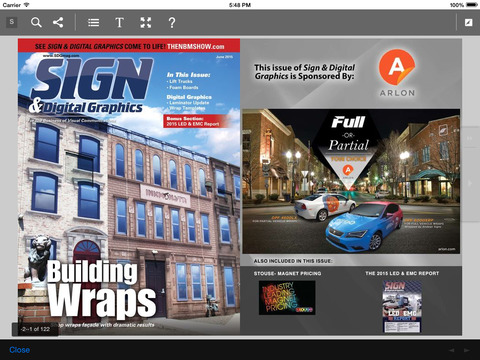This screenshot has width=480, height=360.
Task: Tap Close at the bottom left
Action: click(20, 350)
